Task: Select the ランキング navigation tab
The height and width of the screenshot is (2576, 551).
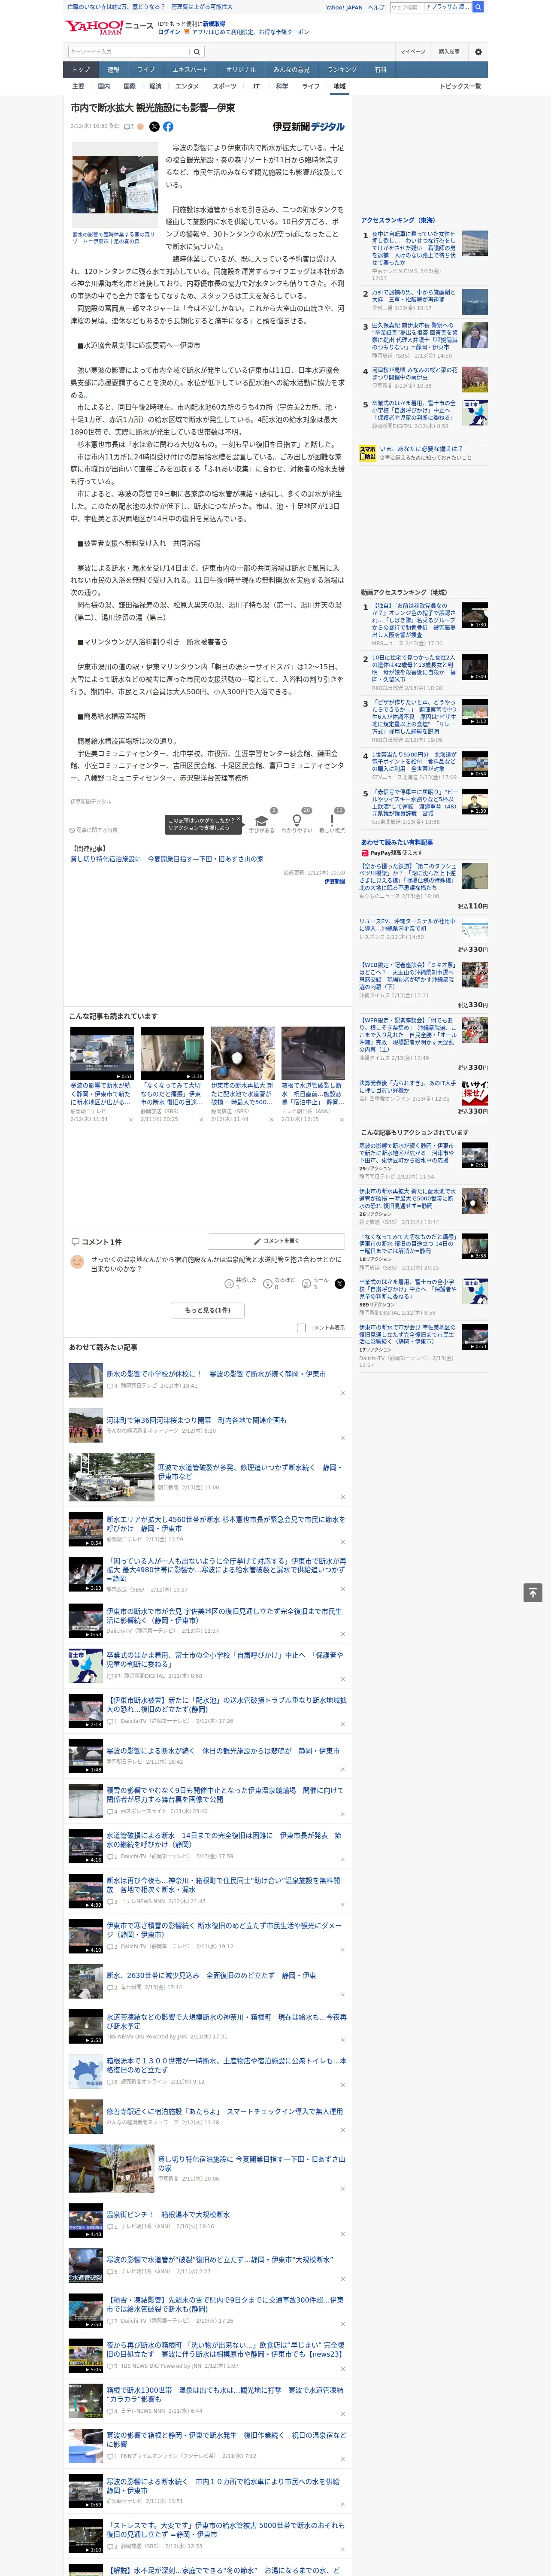Action: (342, 70)
